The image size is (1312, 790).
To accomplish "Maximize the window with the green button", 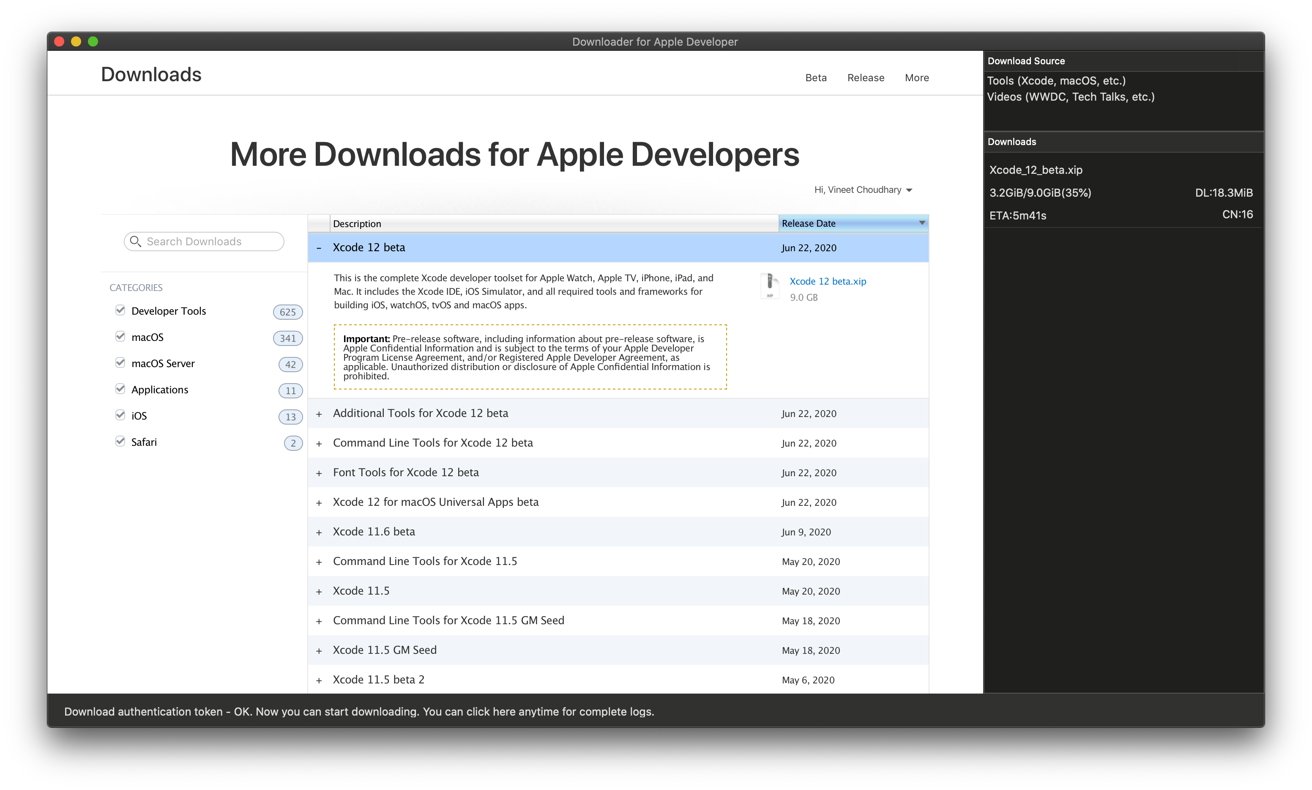I will (x=93, y=42).
